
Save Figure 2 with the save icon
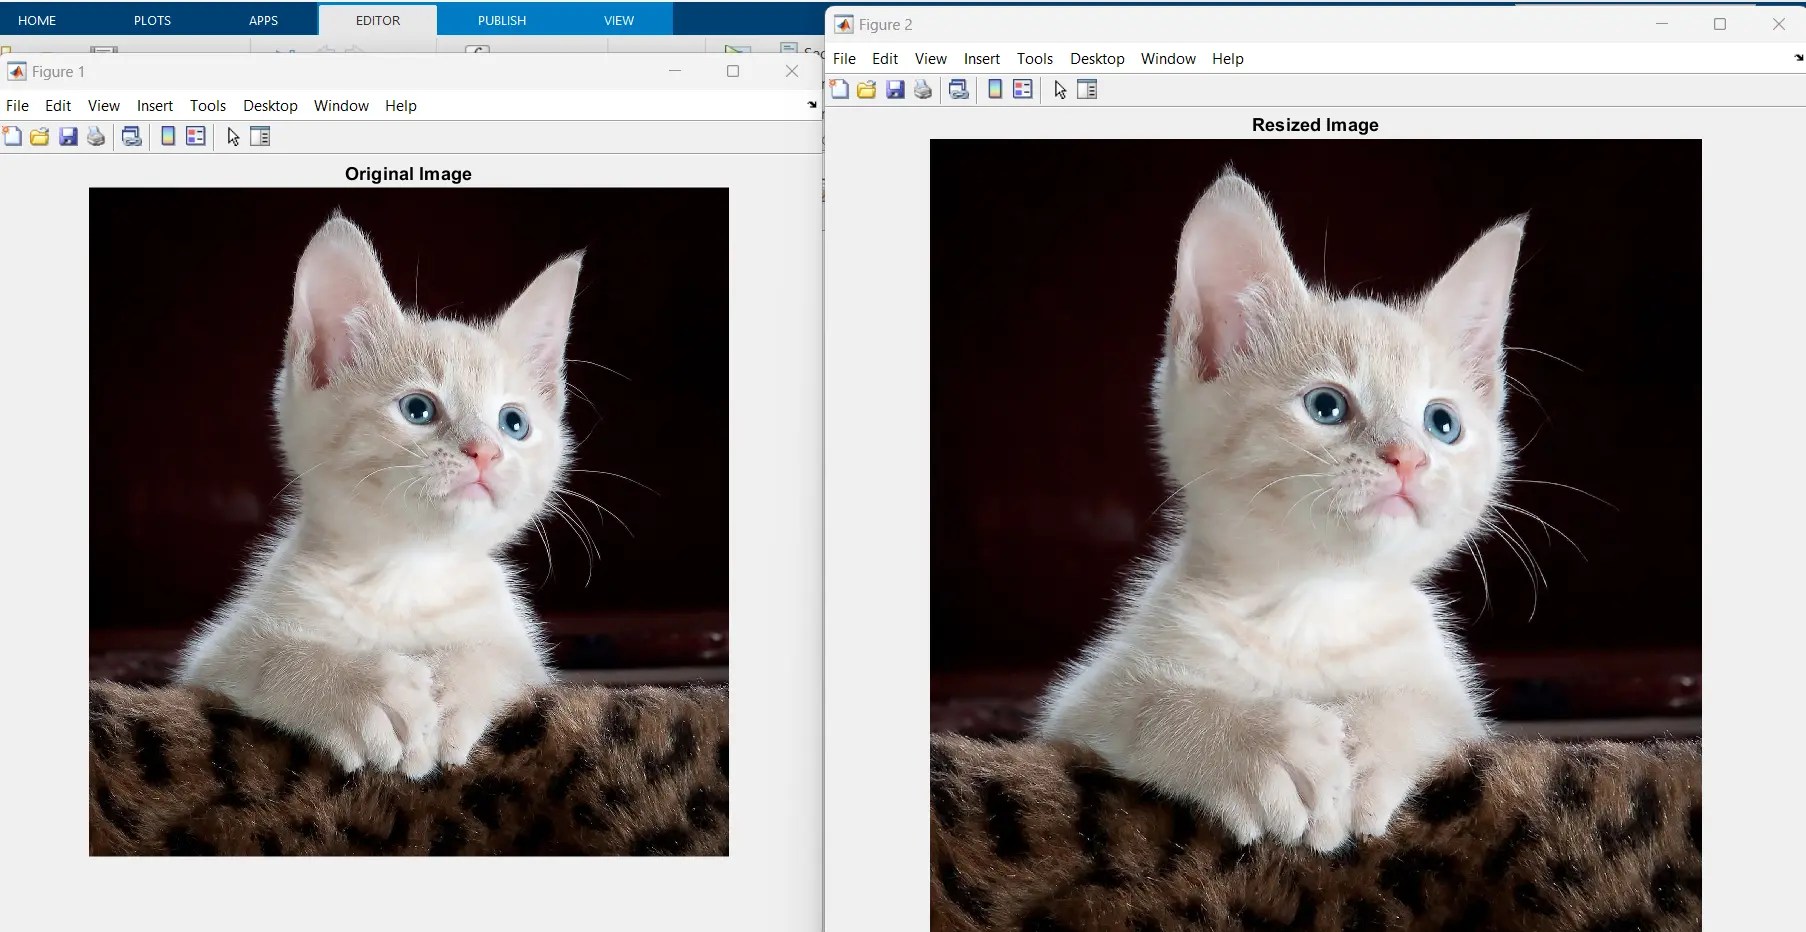pyautogui.click(x=894, y=90)
